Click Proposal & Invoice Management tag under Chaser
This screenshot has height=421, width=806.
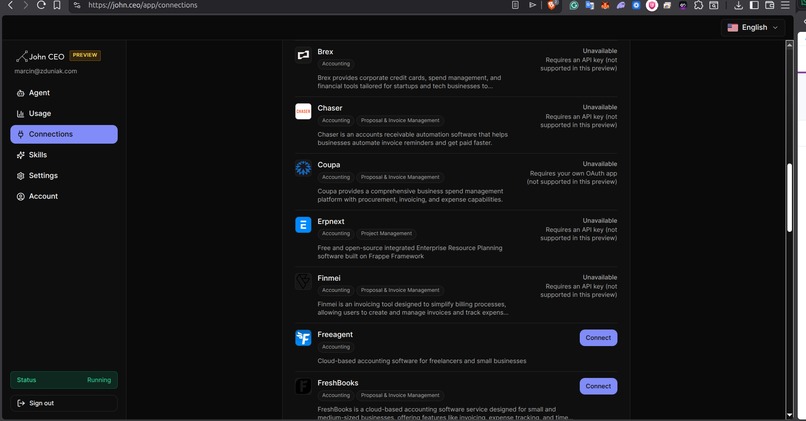click(400, 120)
